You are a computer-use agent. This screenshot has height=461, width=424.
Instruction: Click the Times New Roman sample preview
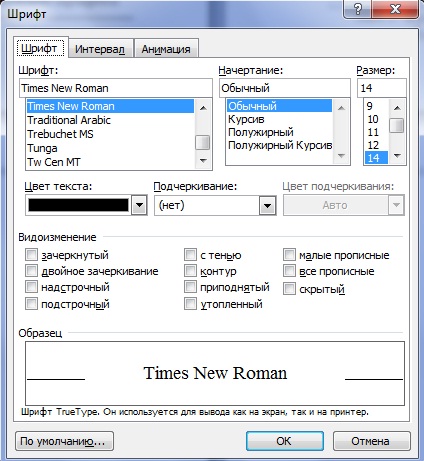(215, 373)
